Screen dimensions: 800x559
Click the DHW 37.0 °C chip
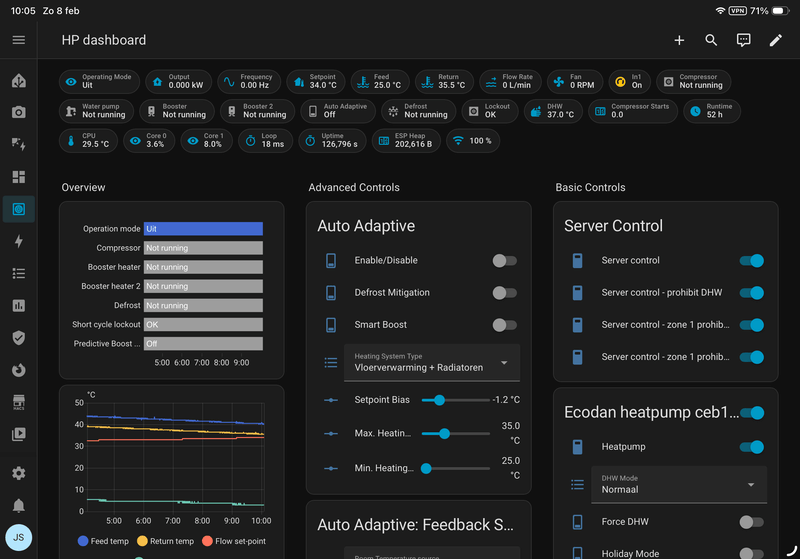[550, 111]
